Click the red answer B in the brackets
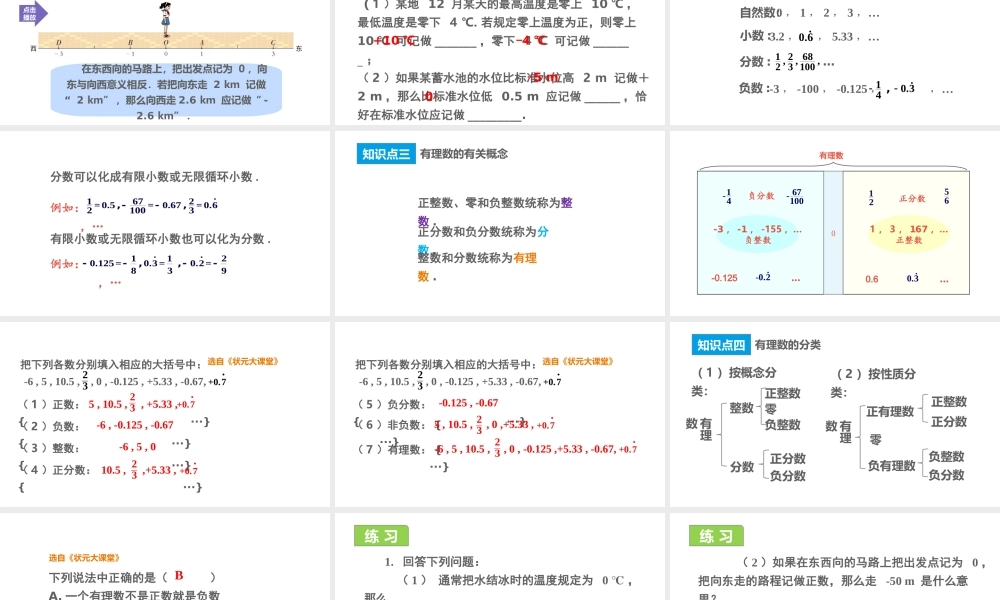1000x600 pixels. pyautogui.click(x=179, y=576)
